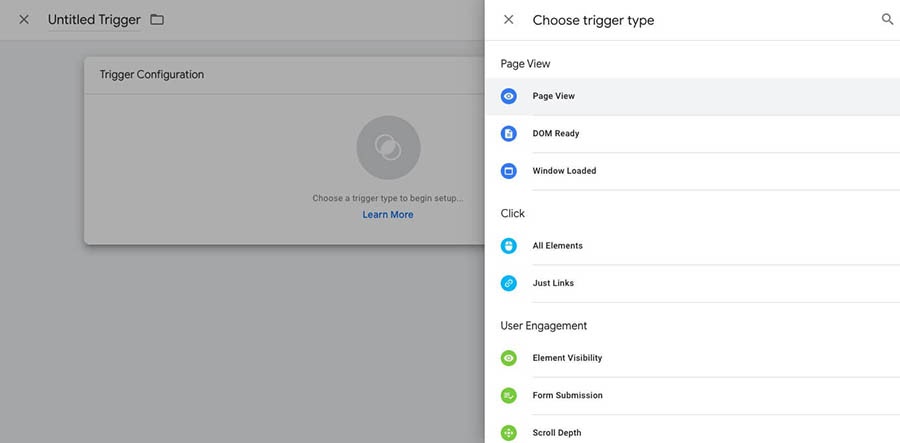Edit the Untitled Trigger name field
Screen dimensions: 900x443
coord(94,20)
